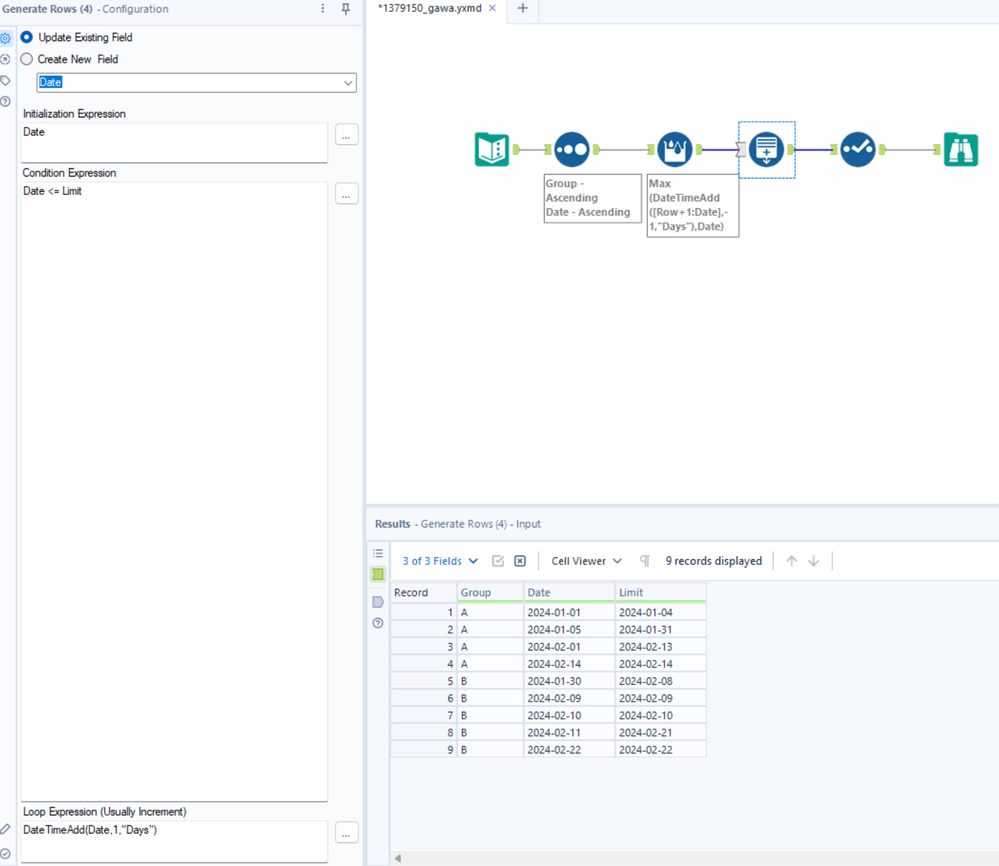Select the Sort tool on the canvas

[x=571, y=149]
